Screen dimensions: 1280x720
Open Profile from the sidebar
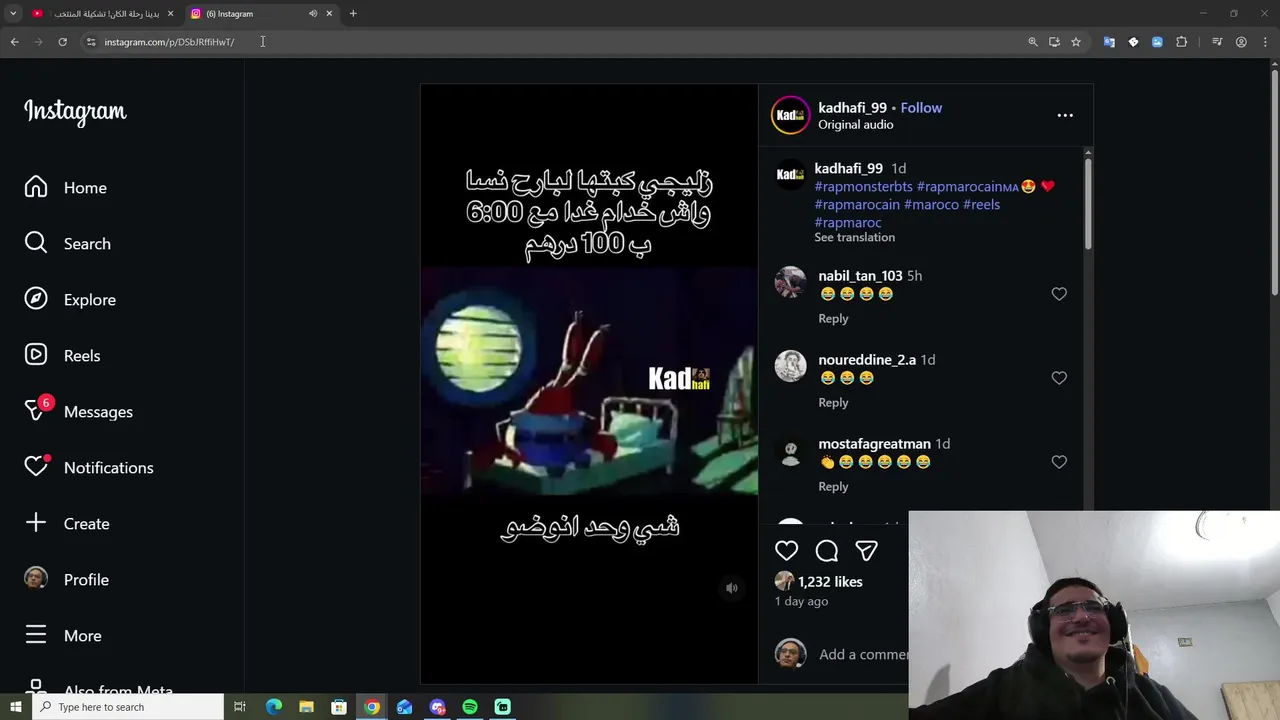pos(66,580)
